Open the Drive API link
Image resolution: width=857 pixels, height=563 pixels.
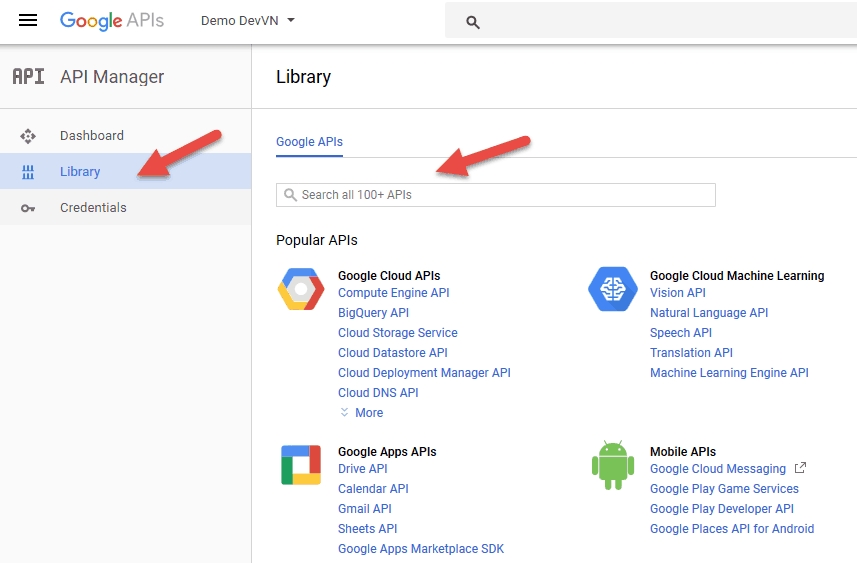(x=362, y=469)
